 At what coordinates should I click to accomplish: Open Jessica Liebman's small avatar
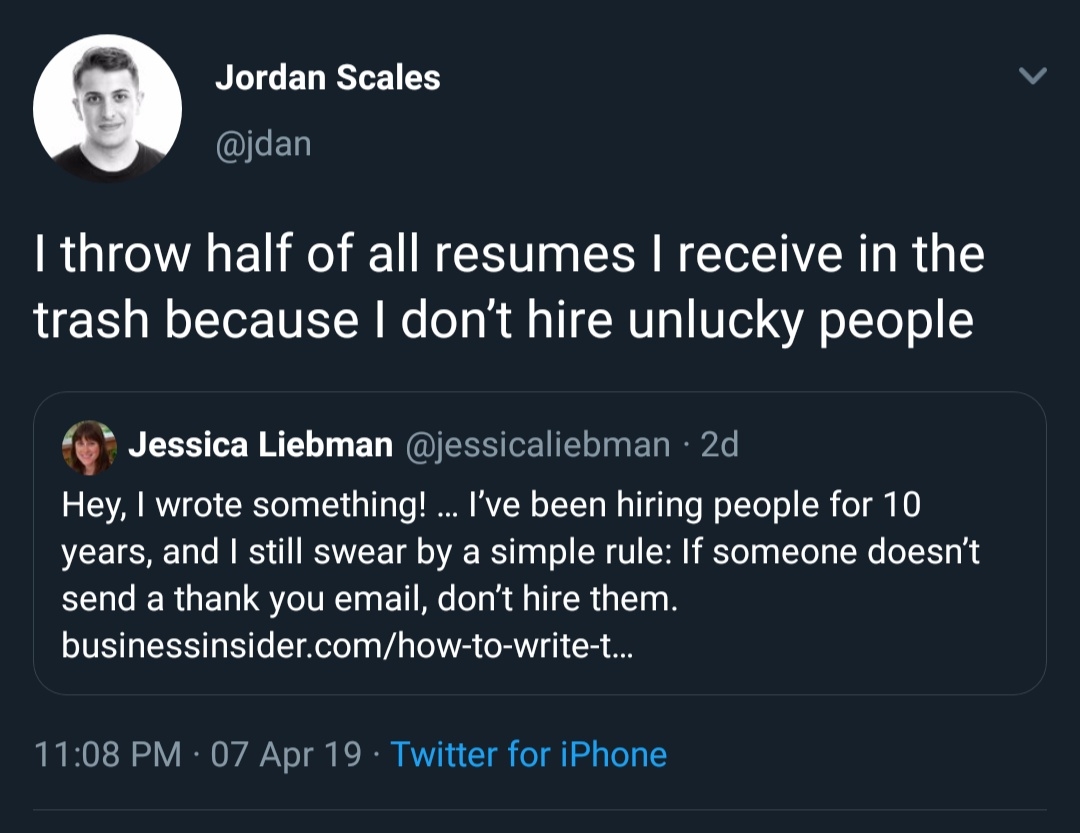pos(89,446)
